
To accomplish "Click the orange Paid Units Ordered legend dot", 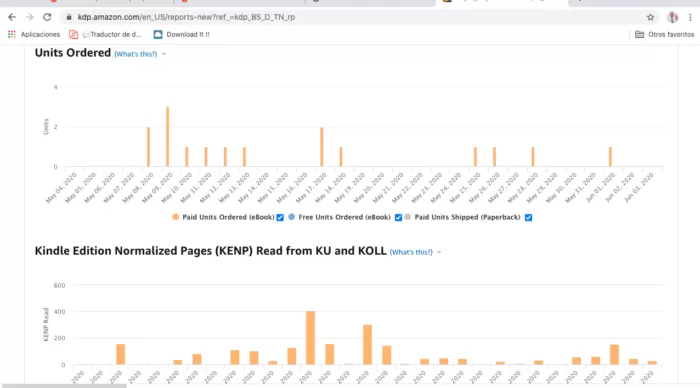I will tap(175, 217).
